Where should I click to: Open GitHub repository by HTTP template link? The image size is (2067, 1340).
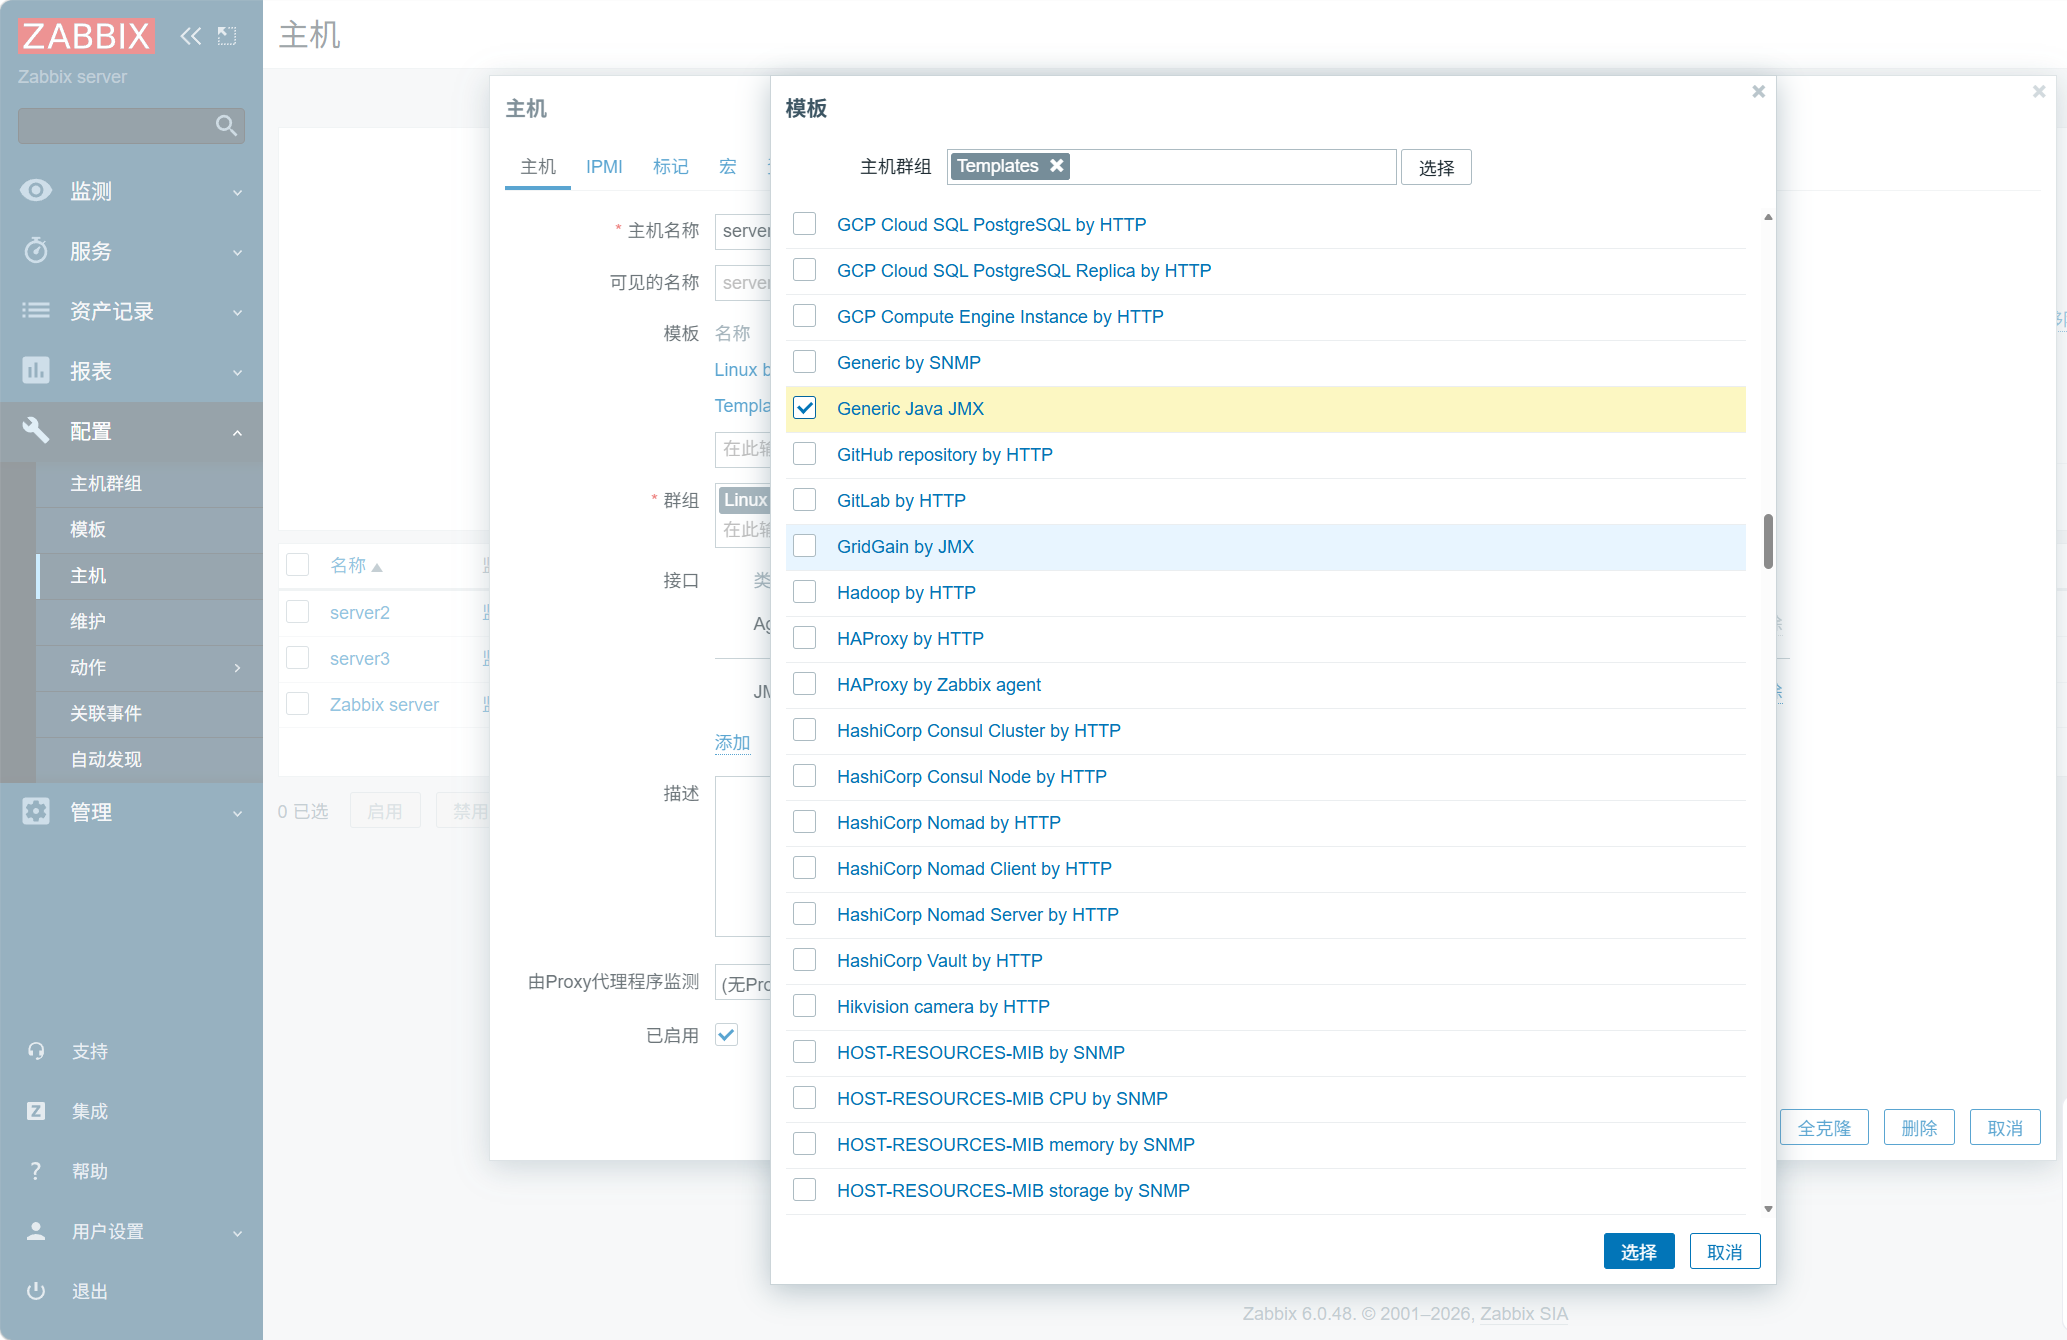tap(945, 454)
